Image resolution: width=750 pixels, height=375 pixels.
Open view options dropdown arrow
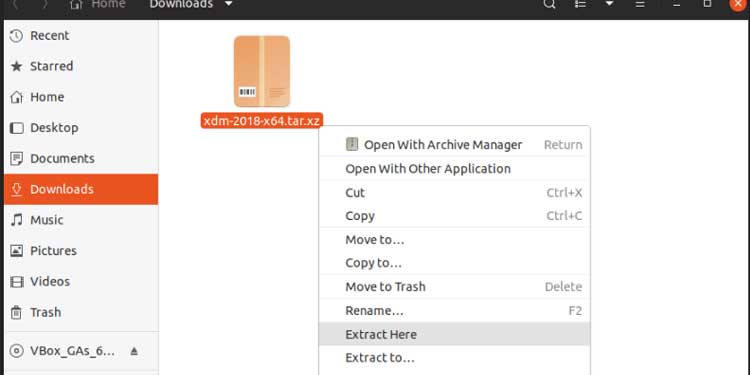tap(609, 4)
